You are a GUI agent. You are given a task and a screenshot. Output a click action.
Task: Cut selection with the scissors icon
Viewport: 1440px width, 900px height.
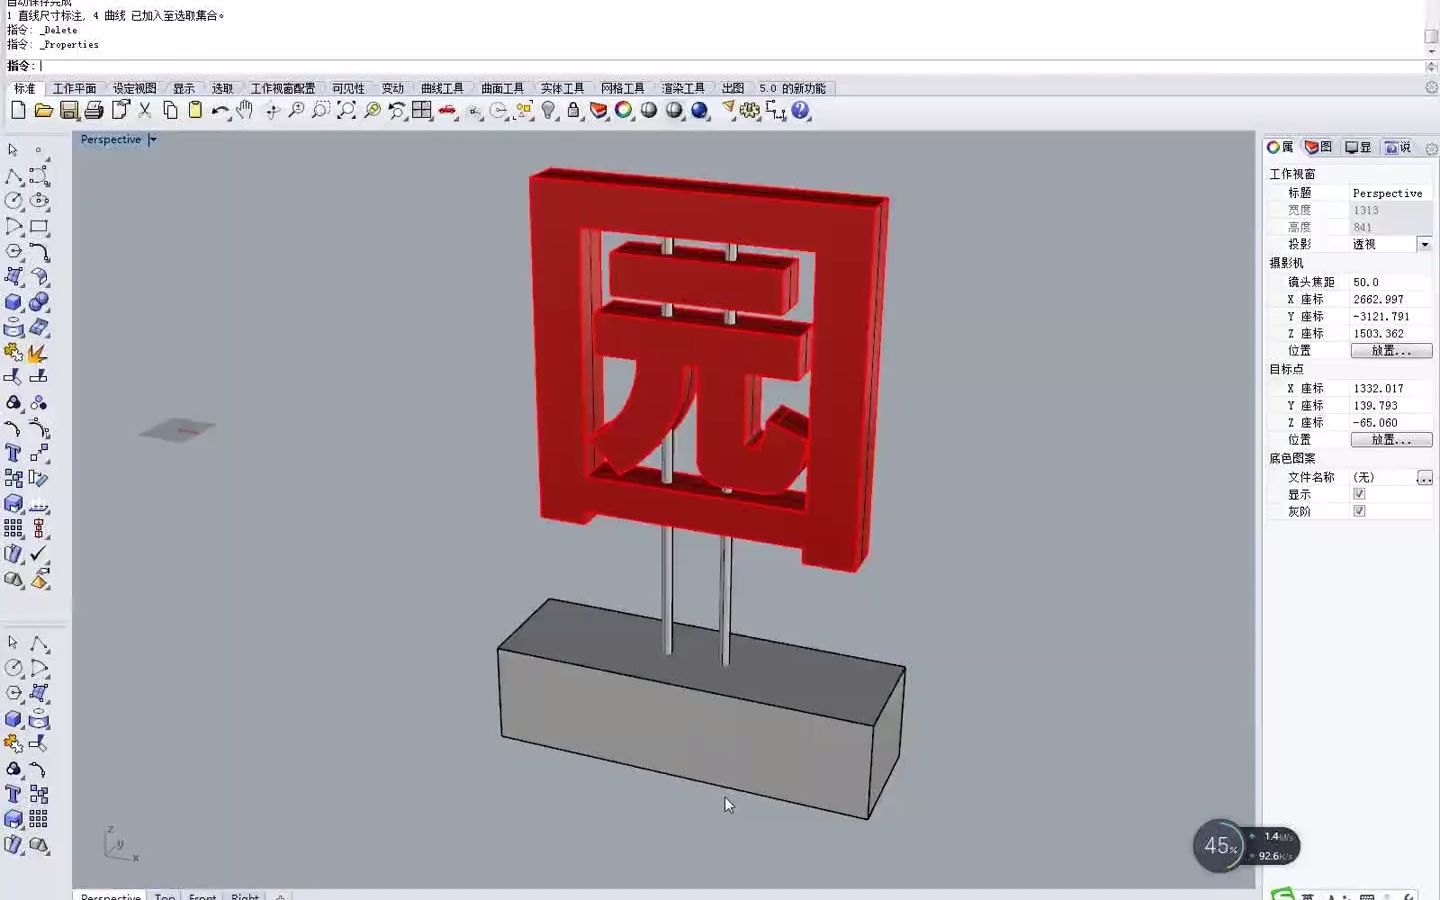[x=145, y=111]
